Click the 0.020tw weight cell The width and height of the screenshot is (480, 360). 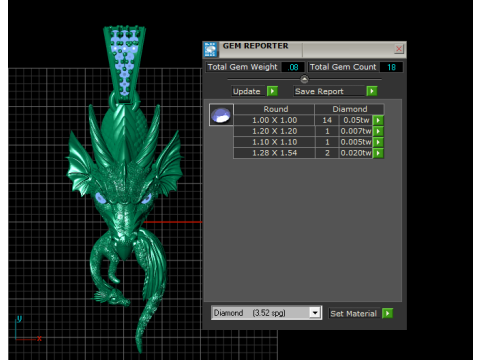pyautogui.click(x=356, y=153)
